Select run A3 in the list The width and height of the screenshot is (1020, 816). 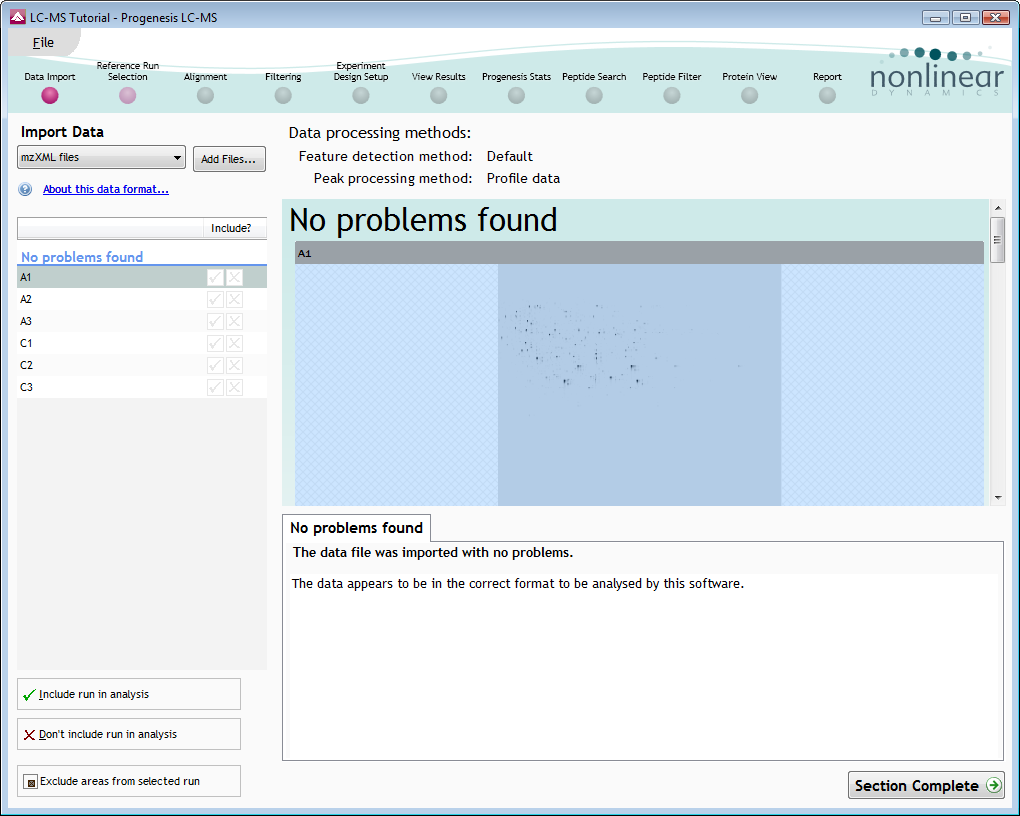coord(142,321)
